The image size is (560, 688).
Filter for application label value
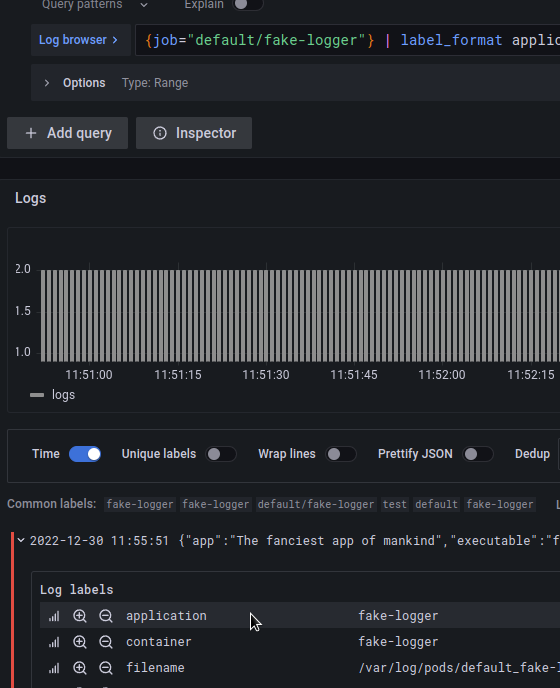coord(79,616)
